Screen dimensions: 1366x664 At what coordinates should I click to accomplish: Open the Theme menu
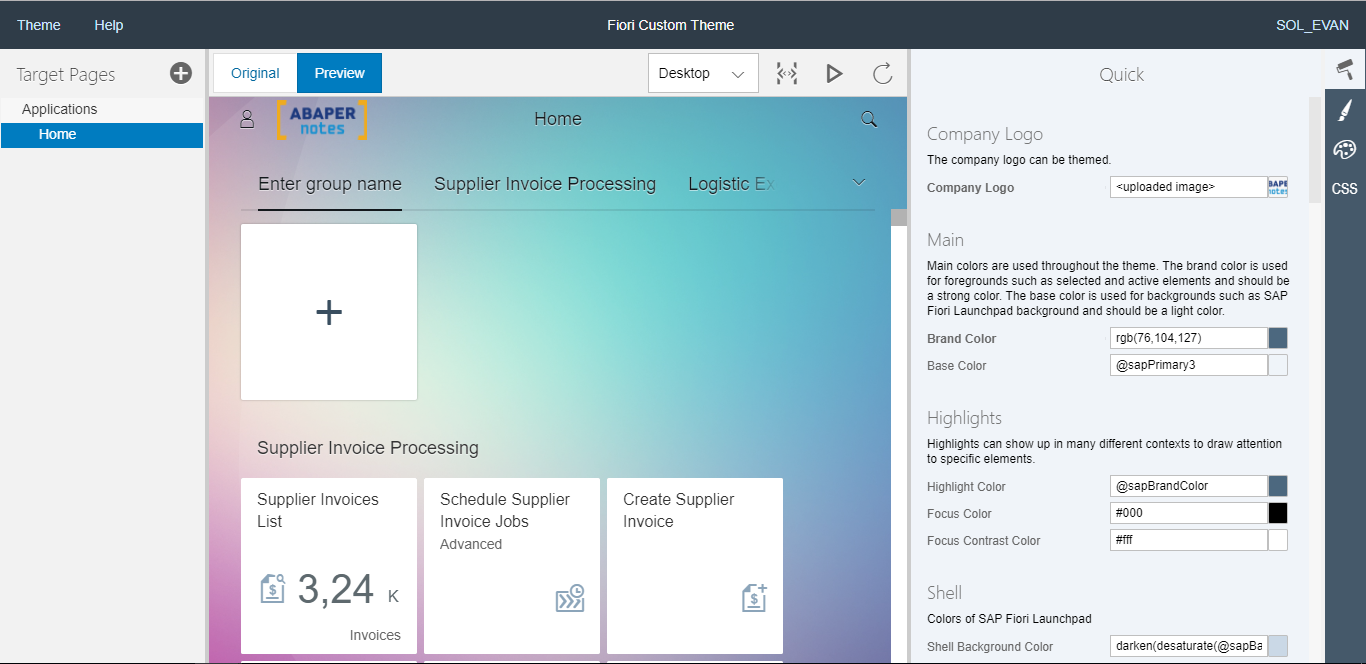pos(38,24)
